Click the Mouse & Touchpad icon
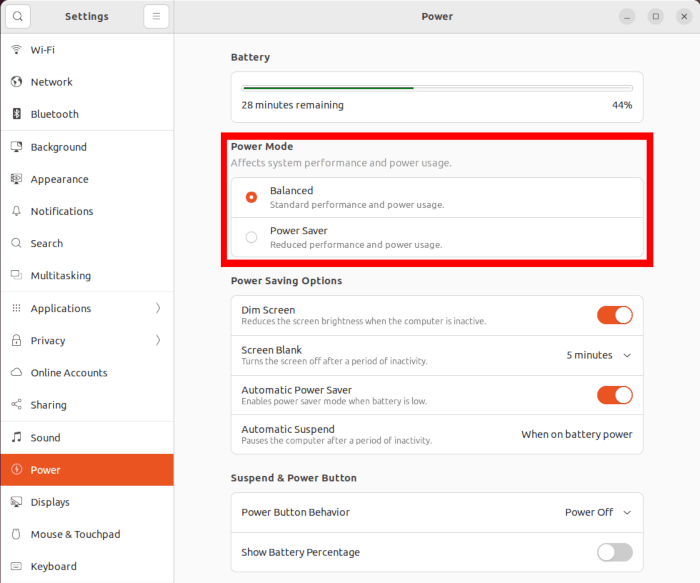 [17, 534]
